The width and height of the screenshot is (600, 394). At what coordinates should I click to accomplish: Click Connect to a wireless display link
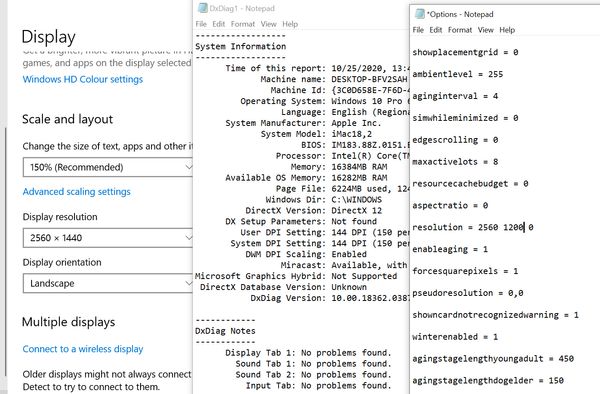pyautogui.click(x=83, y=349)
